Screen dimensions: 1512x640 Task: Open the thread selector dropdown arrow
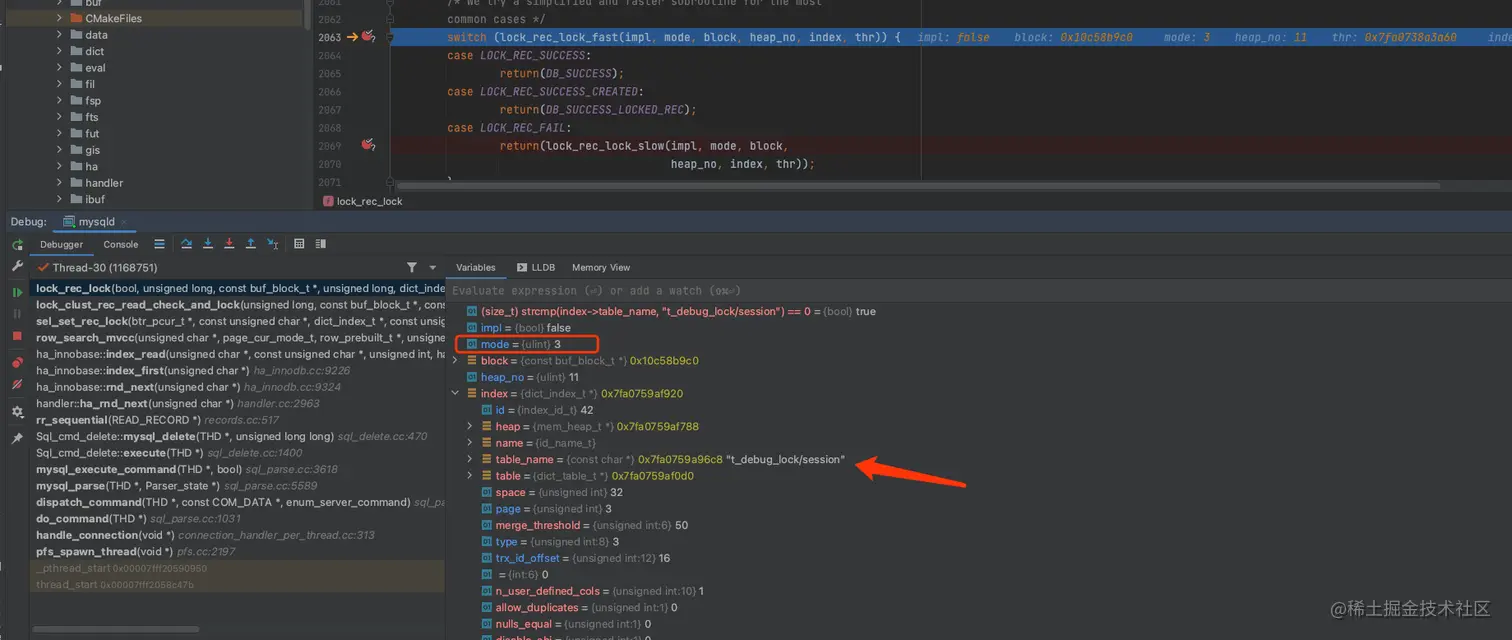tap(433, 268)
